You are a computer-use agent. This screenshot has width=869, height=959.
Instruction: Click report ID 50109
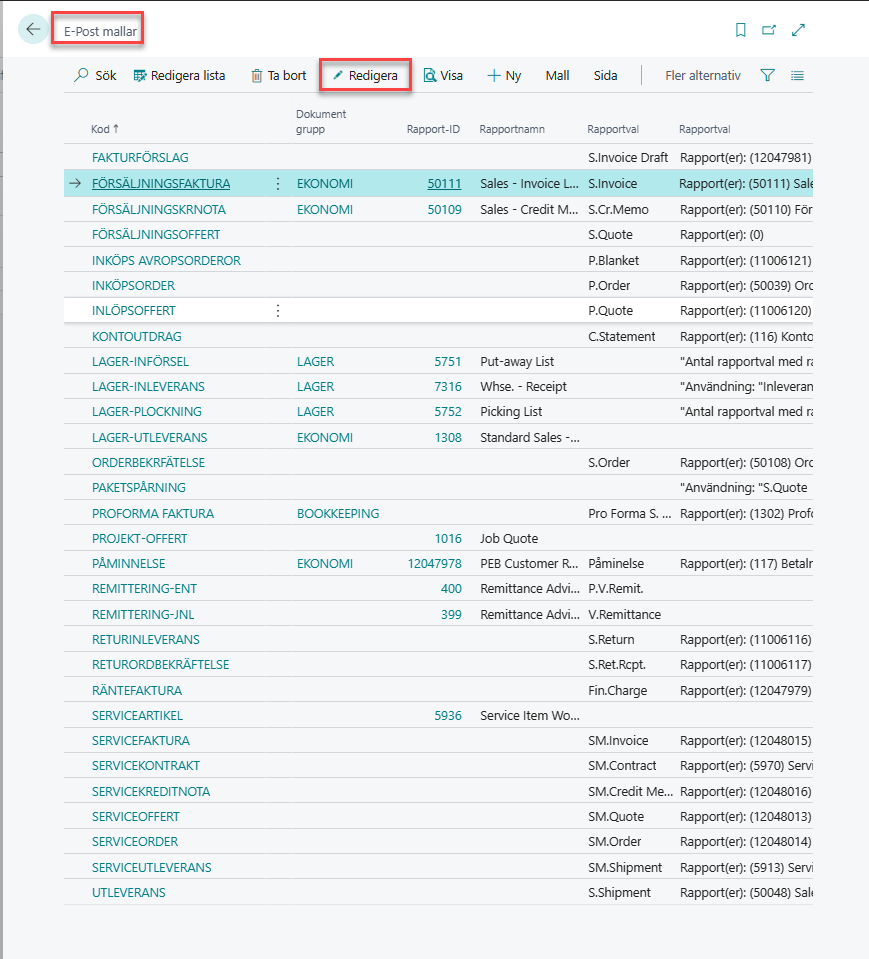[445, 209]
